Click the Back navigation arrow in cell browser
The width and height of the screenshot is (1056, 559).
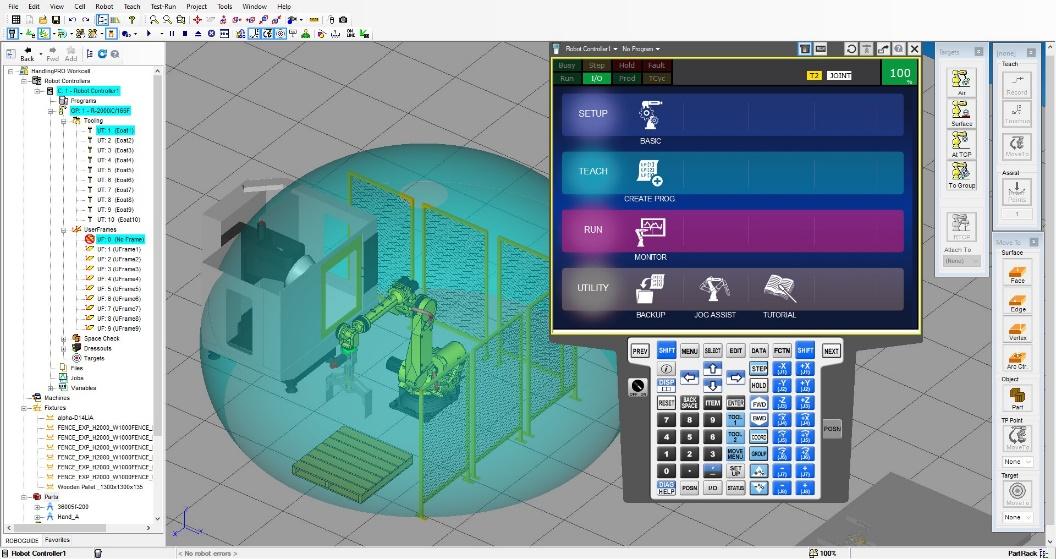28,54
